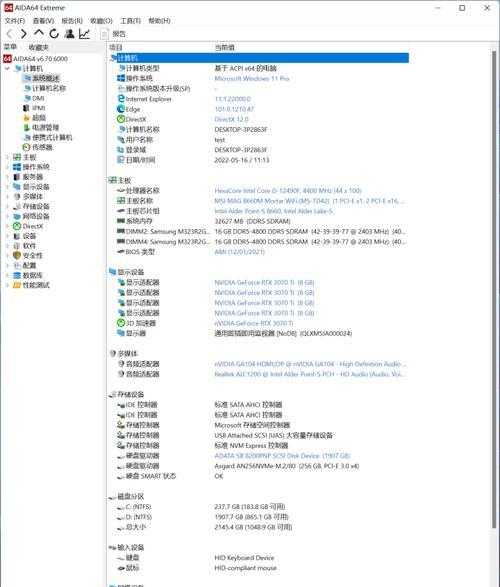Open the HexaCore Intel Core i5-12490F link
This screenshot has height=587, width=500.
coord(288,191)
